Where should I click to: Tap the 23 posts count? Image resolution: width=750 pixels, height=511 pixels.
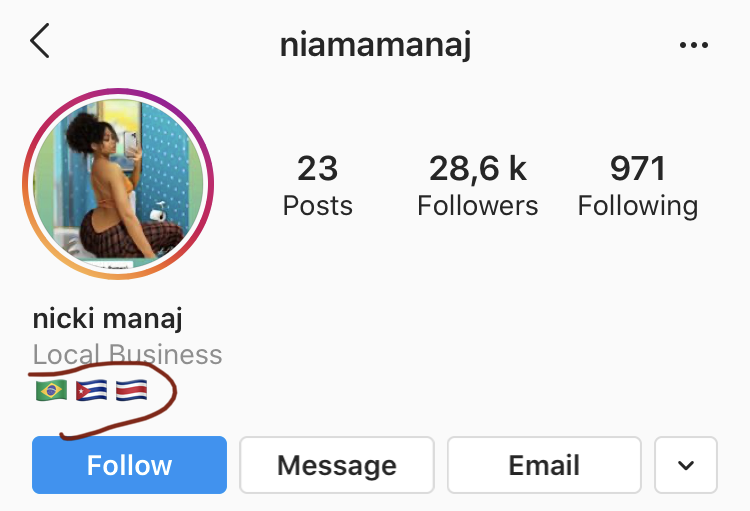click(x=317, y=169)
